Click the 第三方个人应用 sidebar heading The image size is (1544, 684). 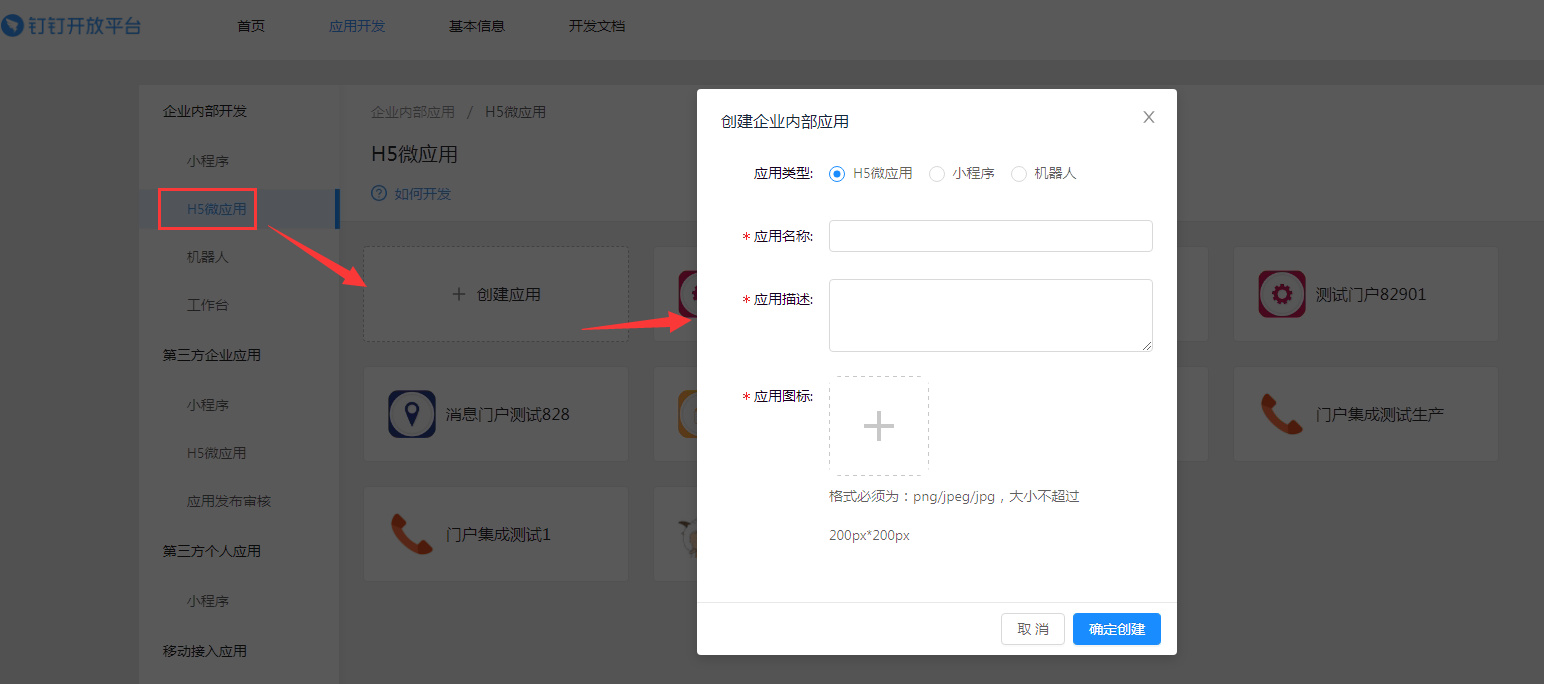(212, 551)
